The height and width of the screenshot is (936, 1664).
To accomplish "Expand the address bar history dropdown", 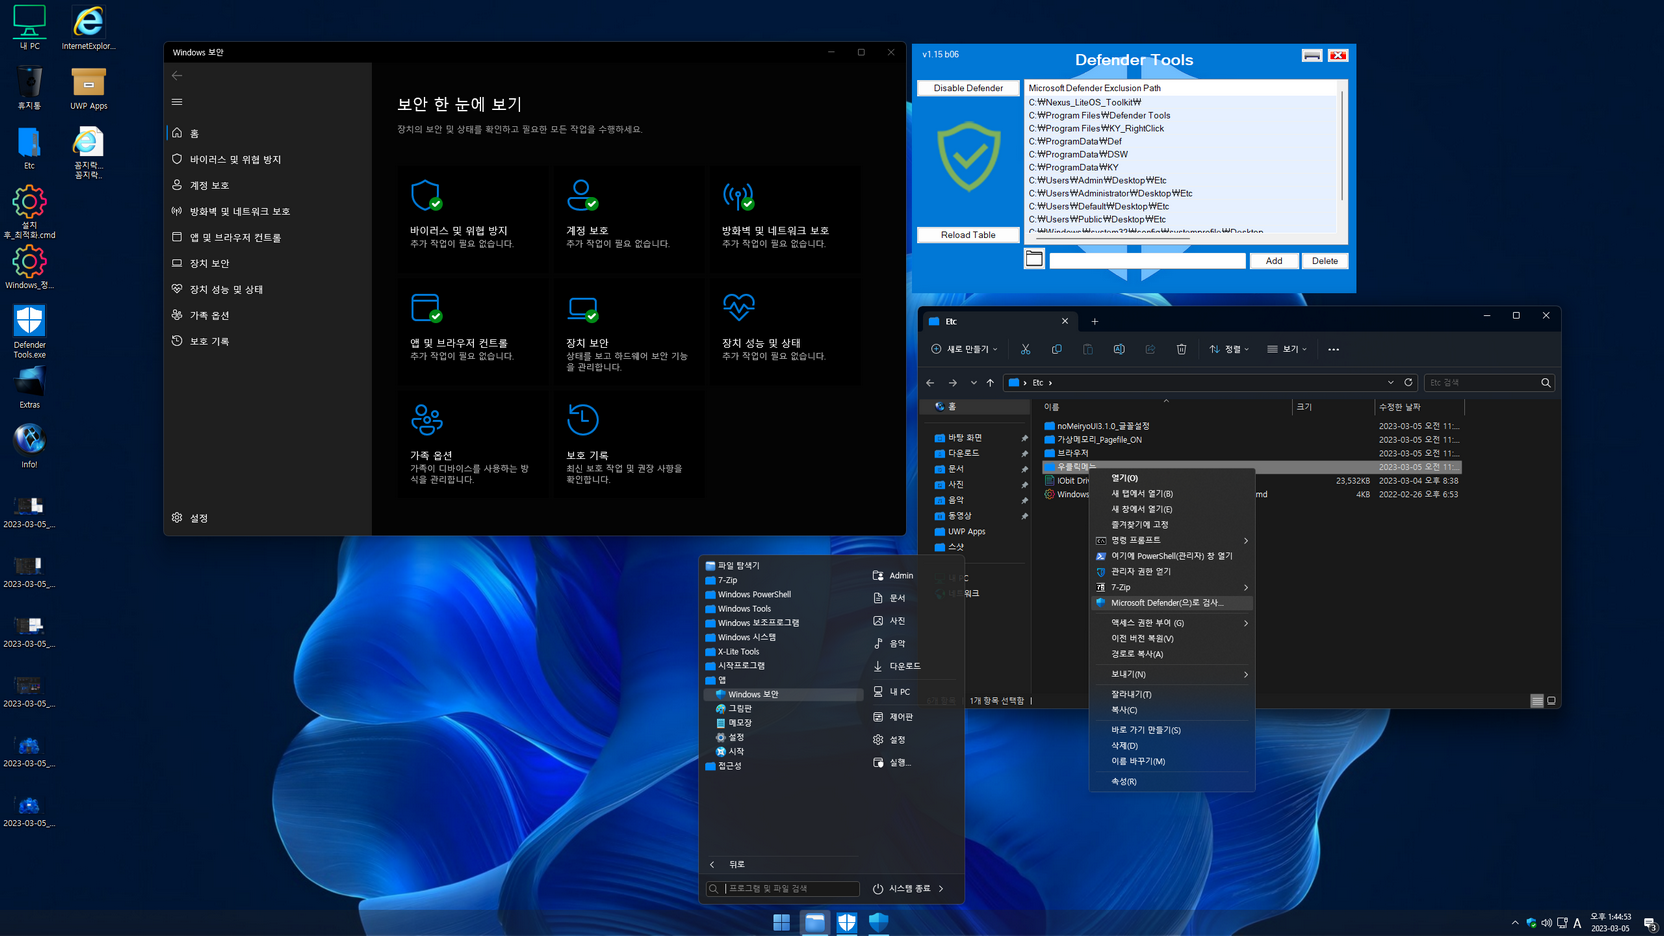I will [x=1390, y=382].
